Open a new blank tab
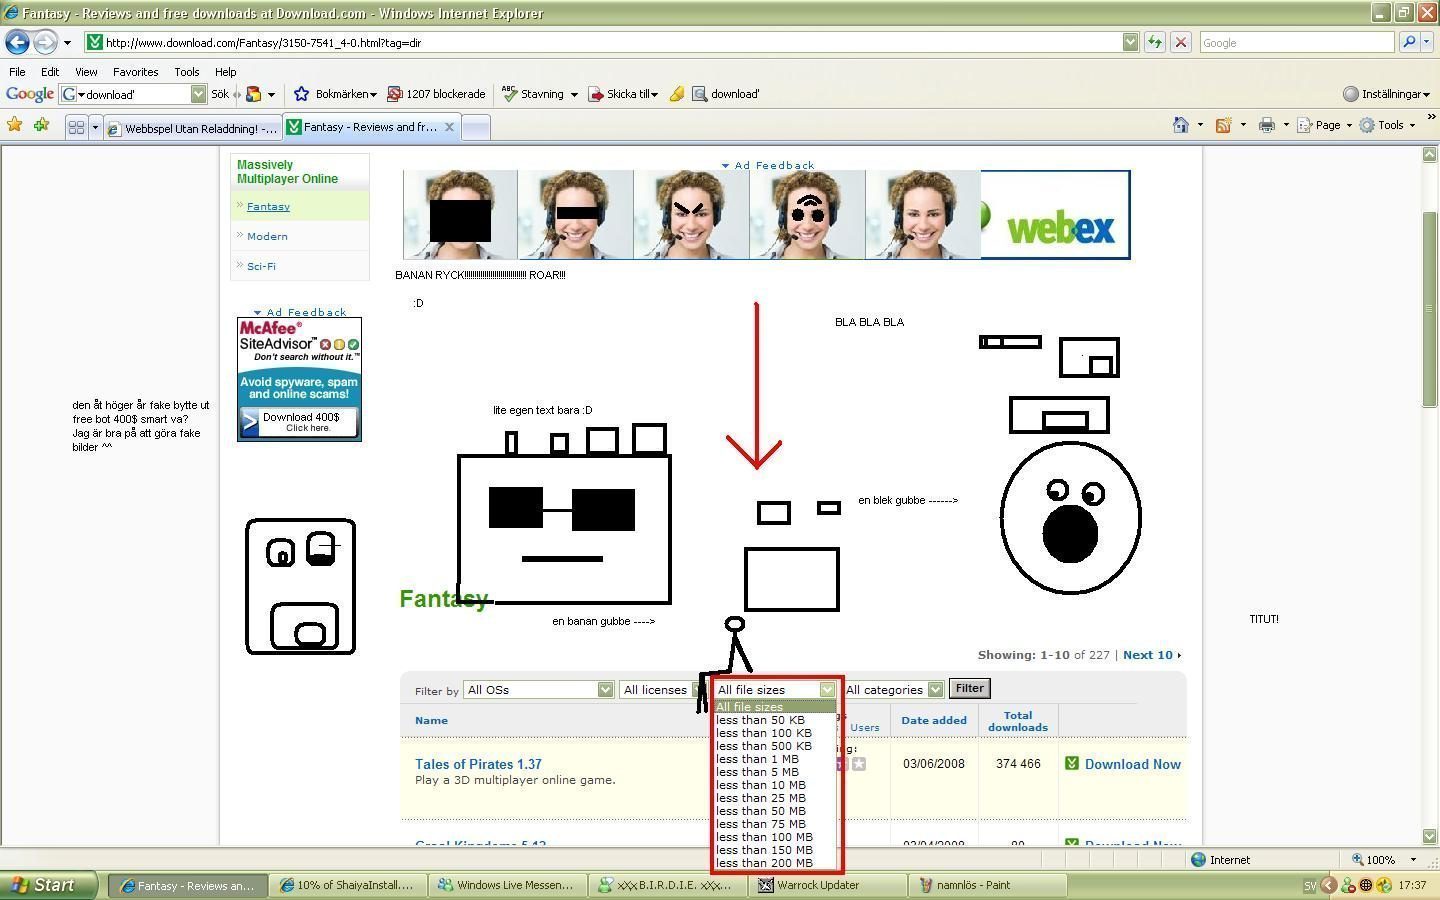Viewport: 1440px width, 900px height. click(x=476, y=127)
